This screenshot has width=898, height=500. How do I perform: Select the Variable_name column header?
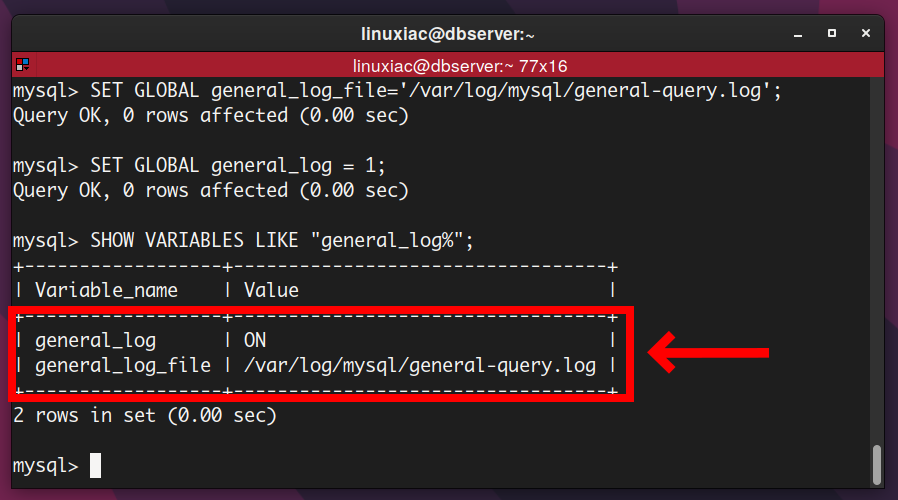107,290
